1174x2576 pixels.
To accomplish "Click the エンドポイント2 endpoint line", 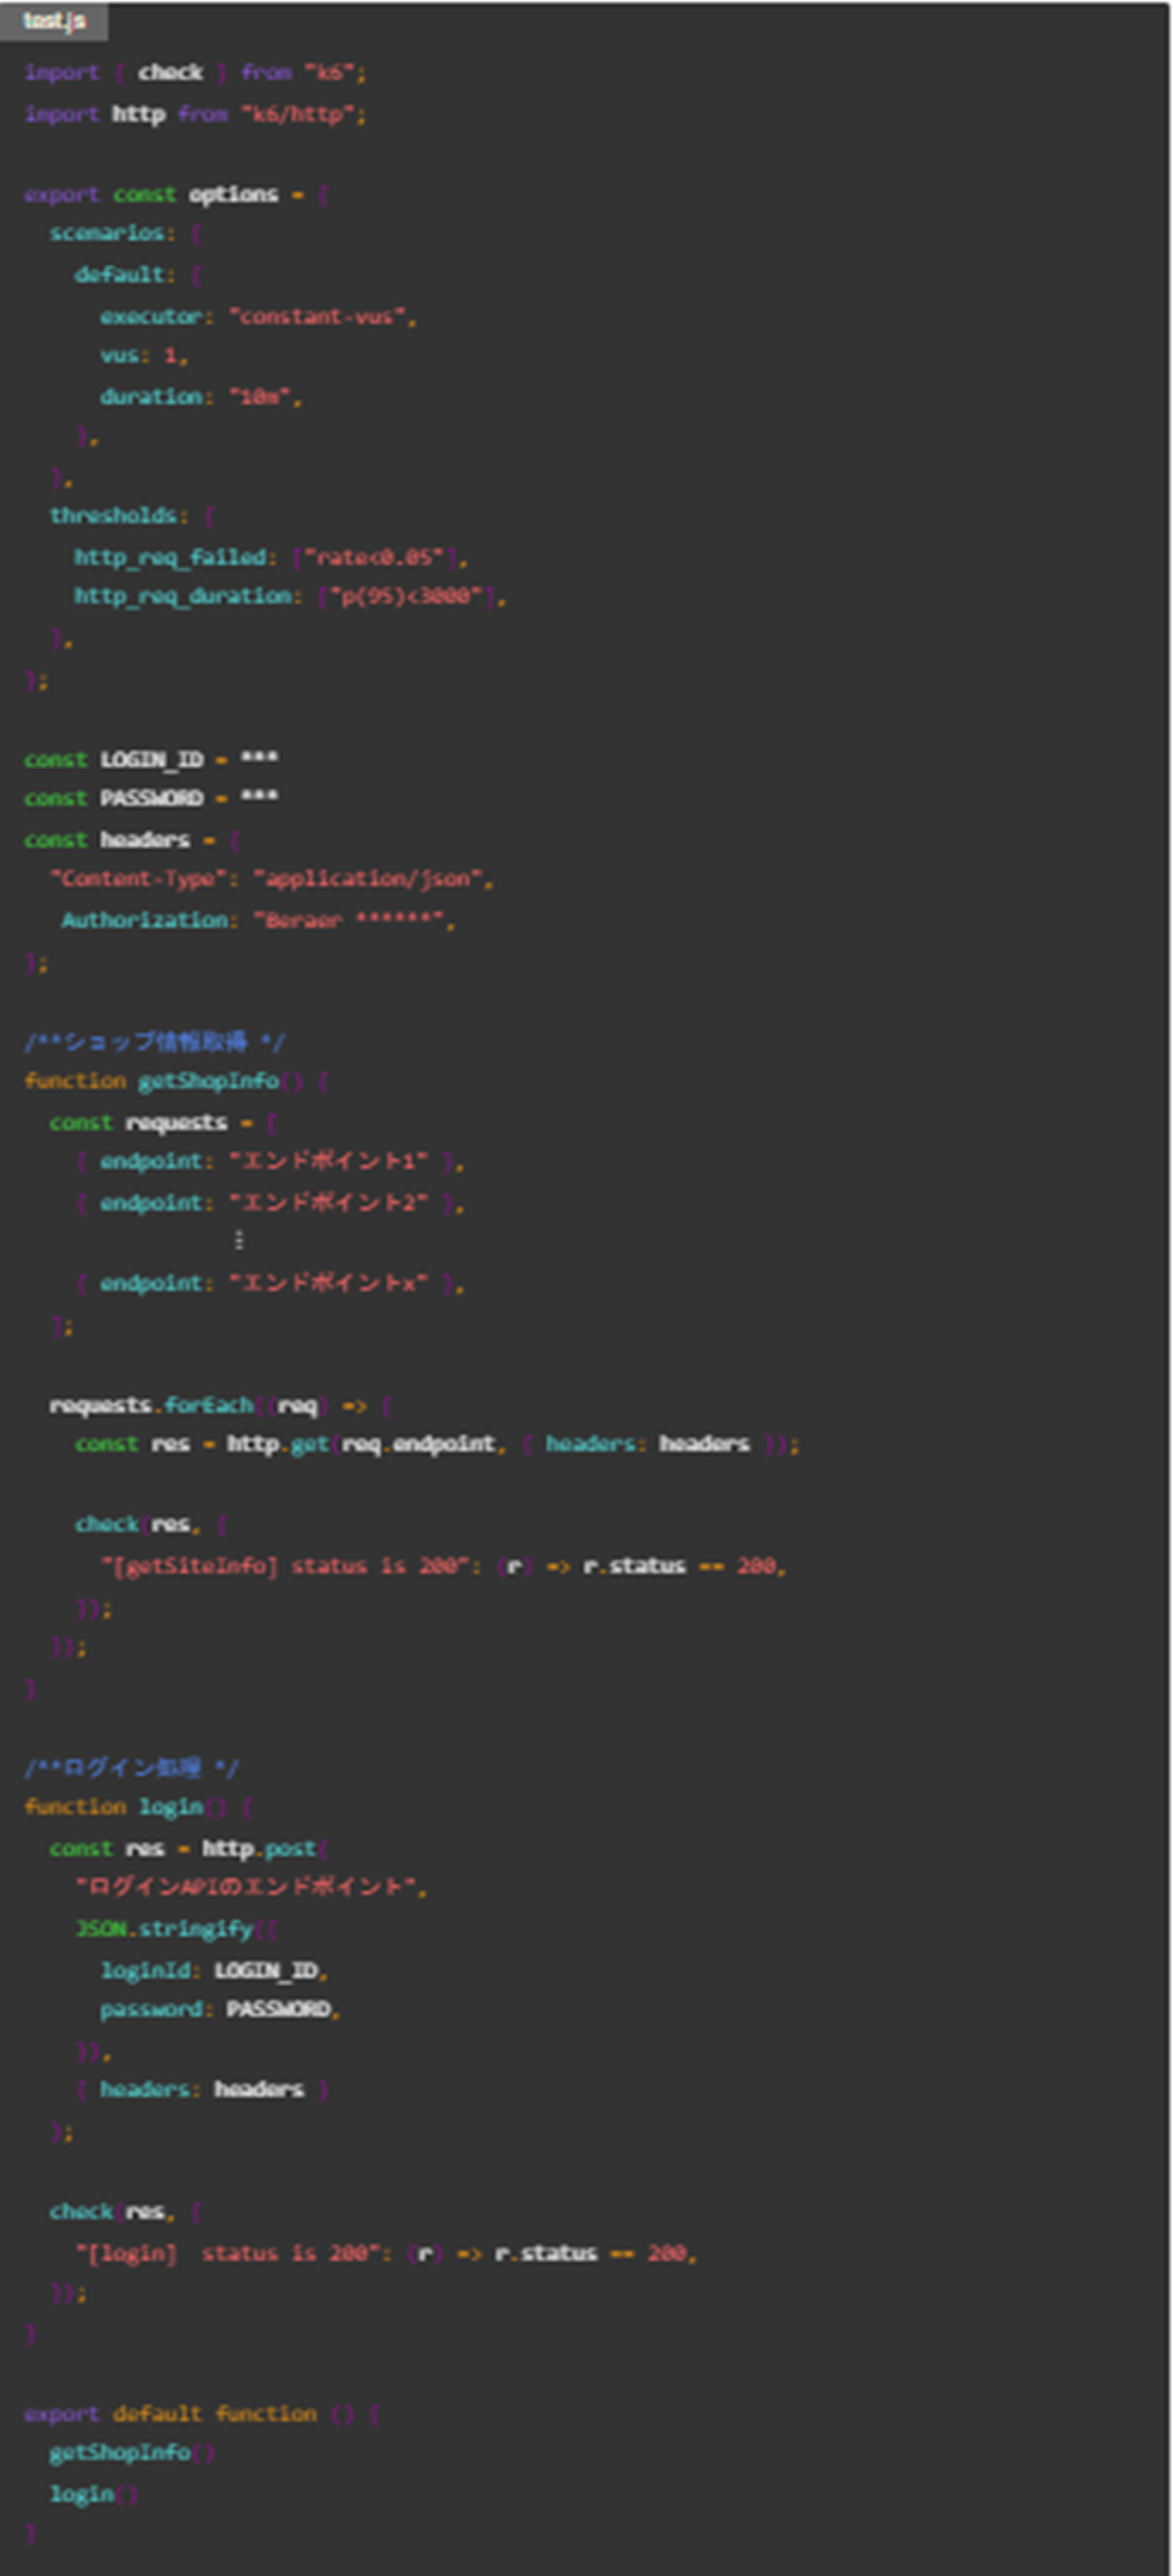I will [x=270, y=1203].
